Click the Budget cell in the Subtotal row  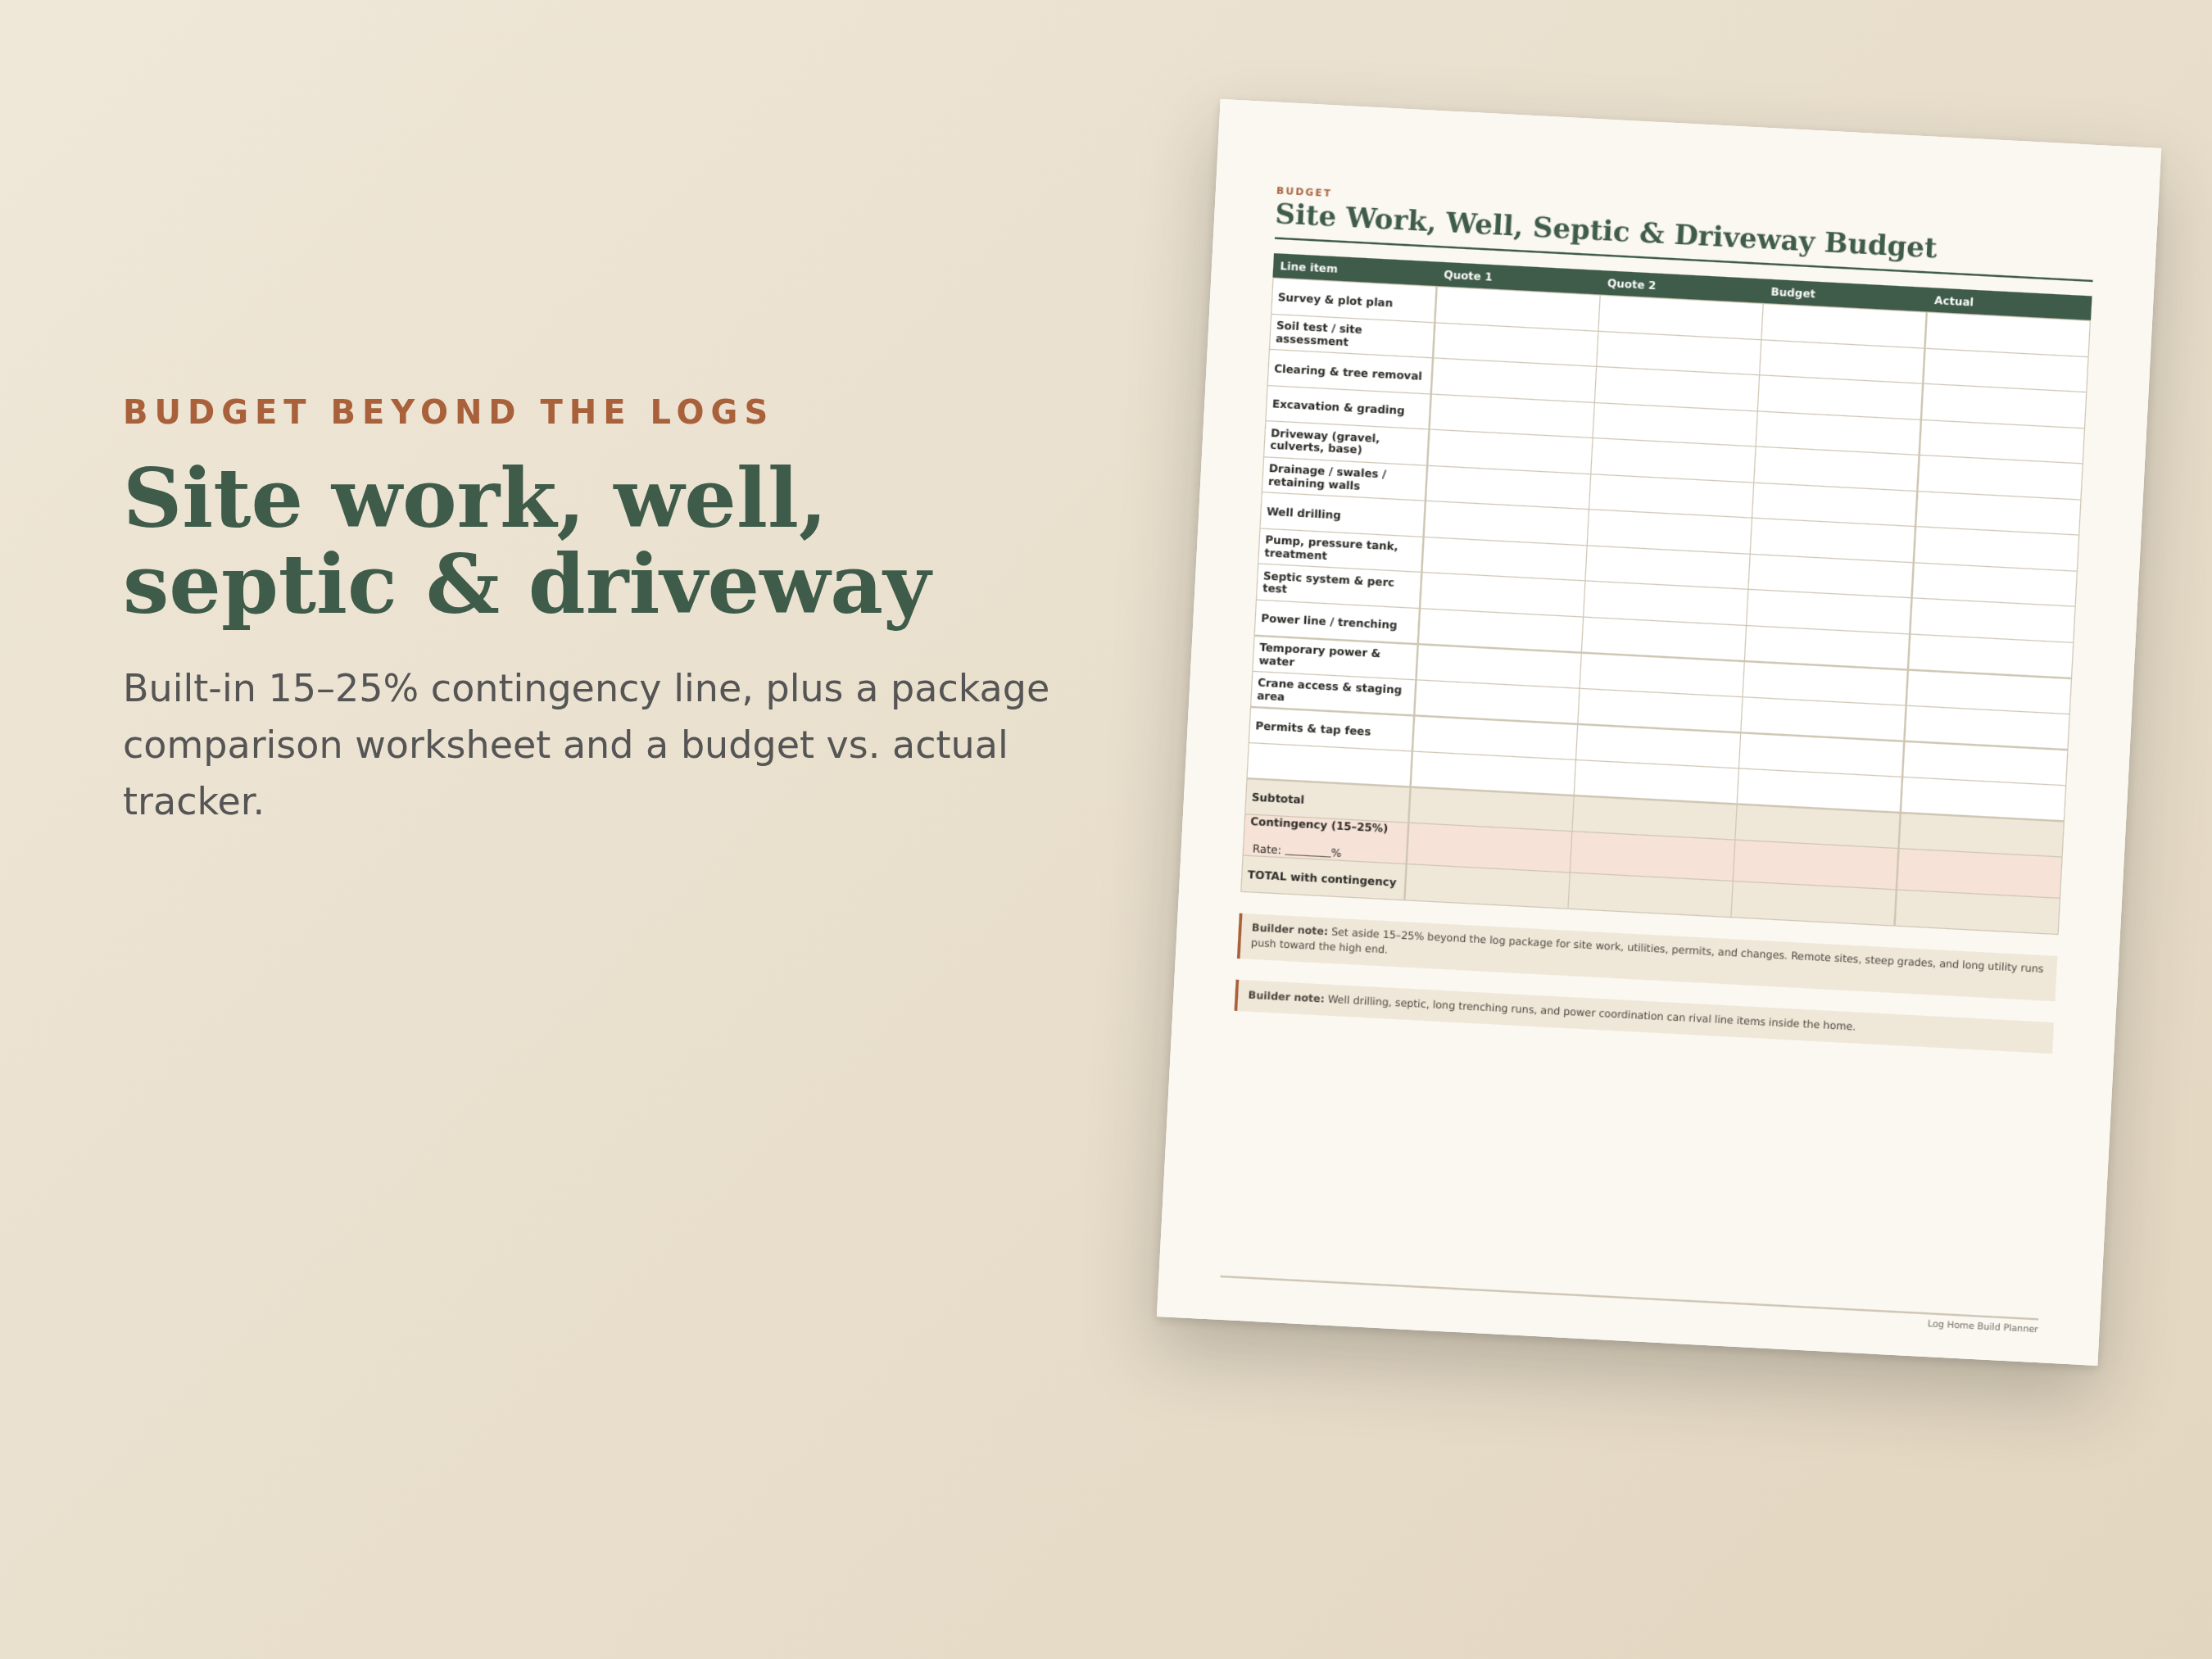(1818, 827)
